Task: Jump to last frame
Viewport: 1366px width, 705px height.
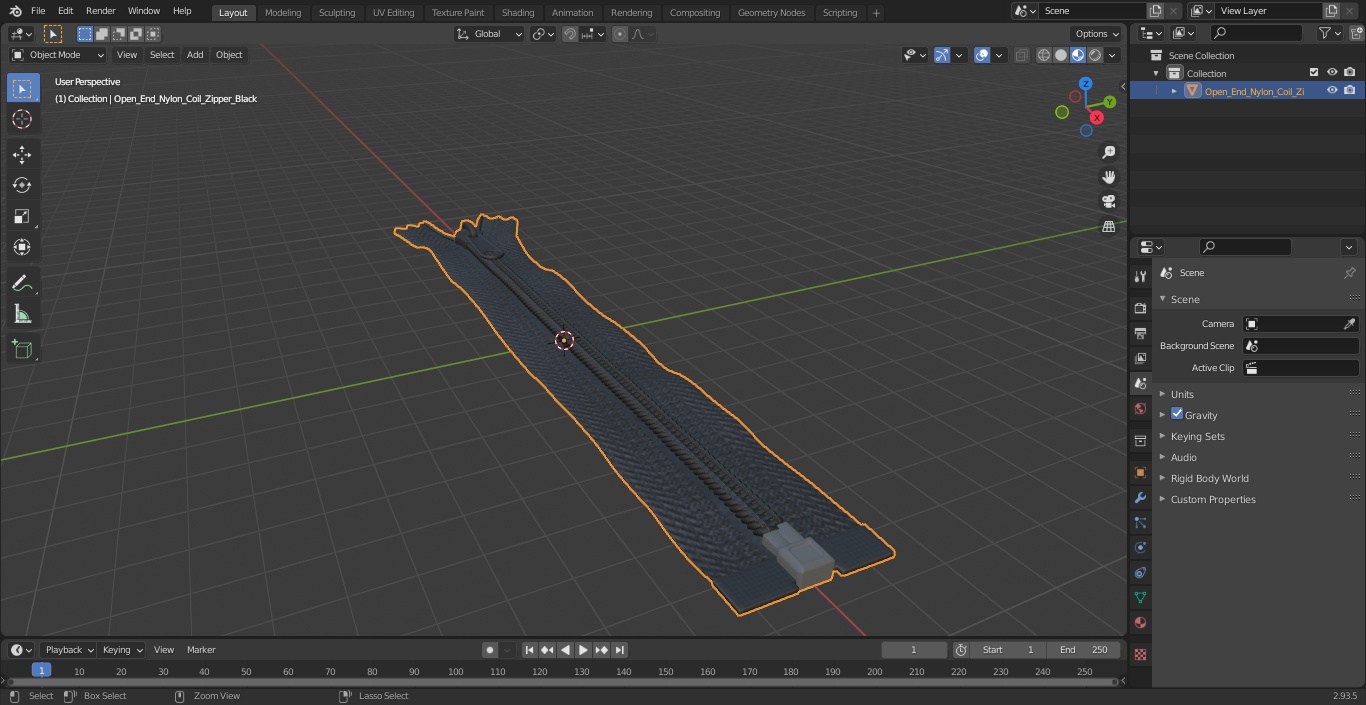Action: [620, 650]
